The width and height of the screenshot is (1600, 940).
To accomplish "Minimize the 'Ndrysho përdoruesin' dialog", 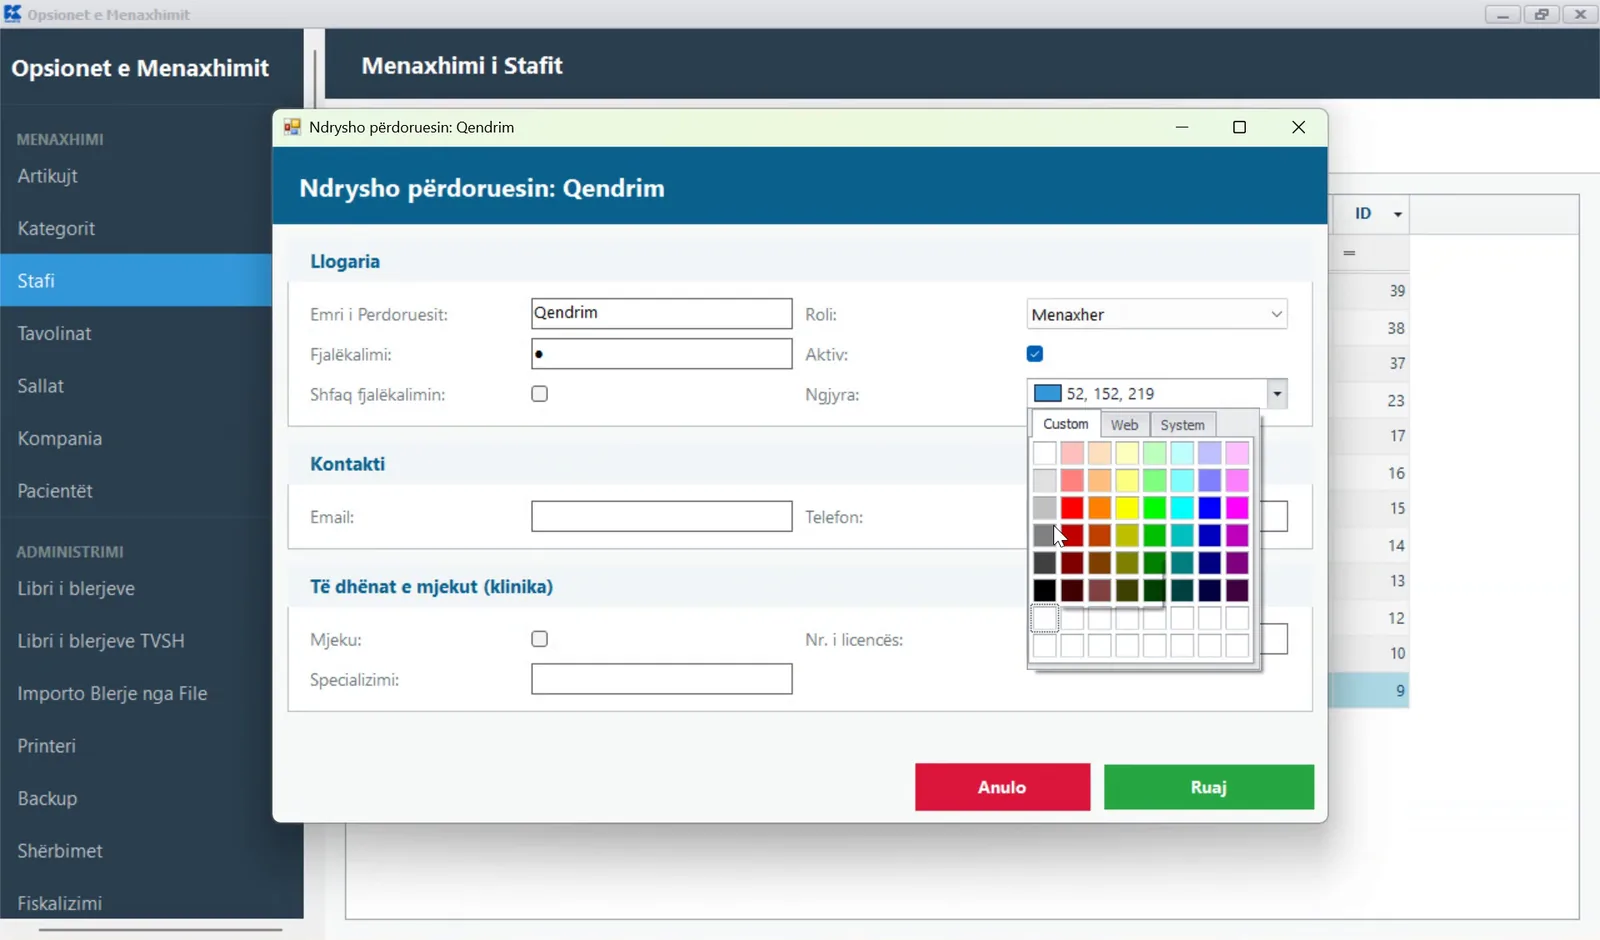I will click(1182, 127).
